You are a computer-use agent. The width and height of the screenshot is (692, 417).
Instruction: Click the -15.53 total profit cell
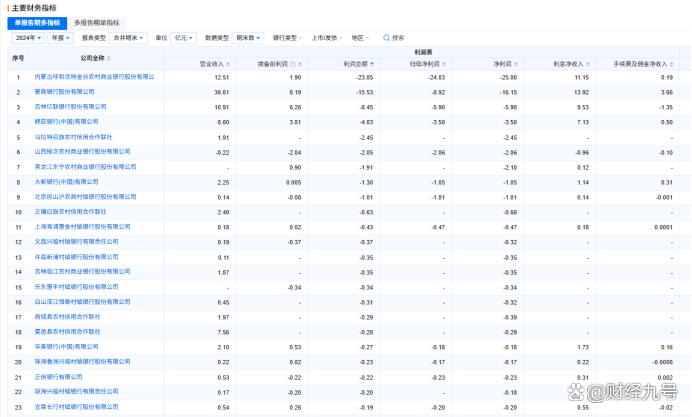365,93
